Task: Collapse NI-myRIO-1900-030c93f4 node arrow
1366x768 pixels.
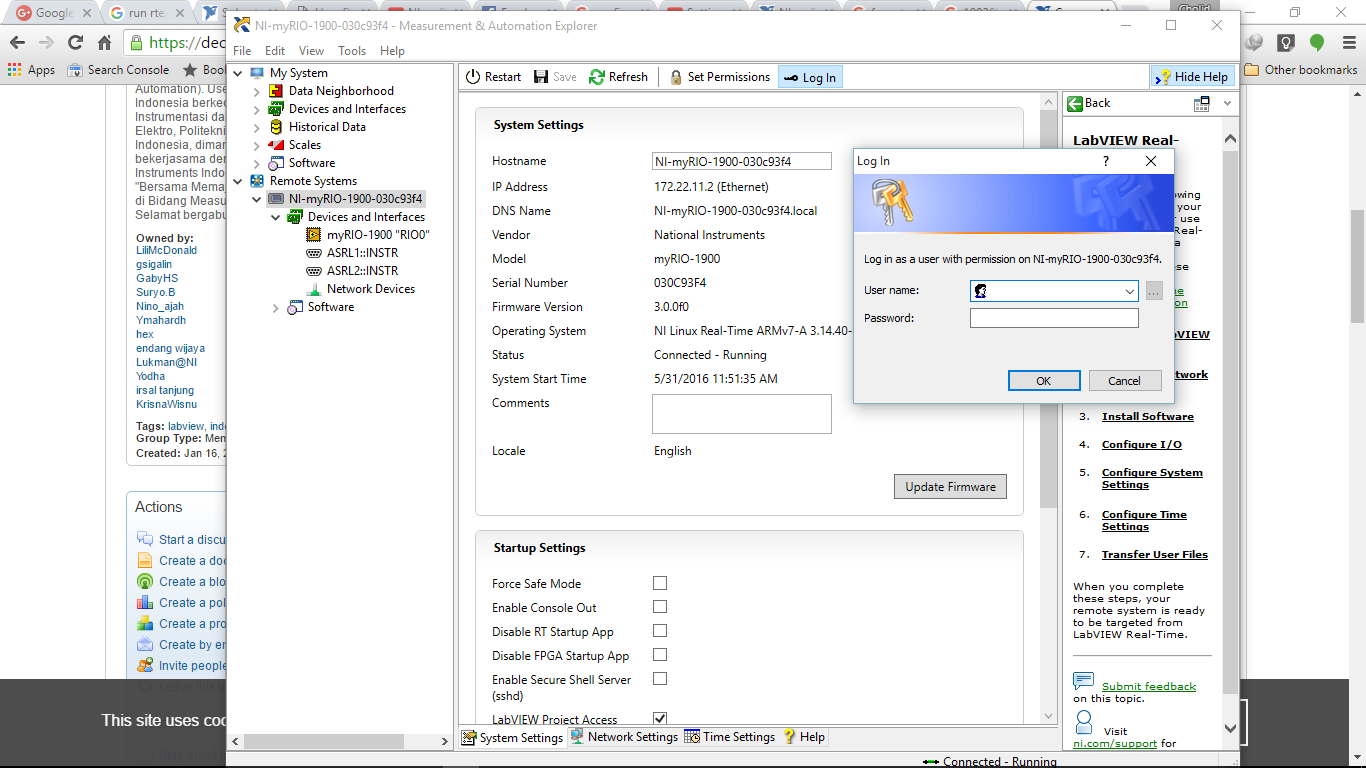Action: click(x=257, y=199)
